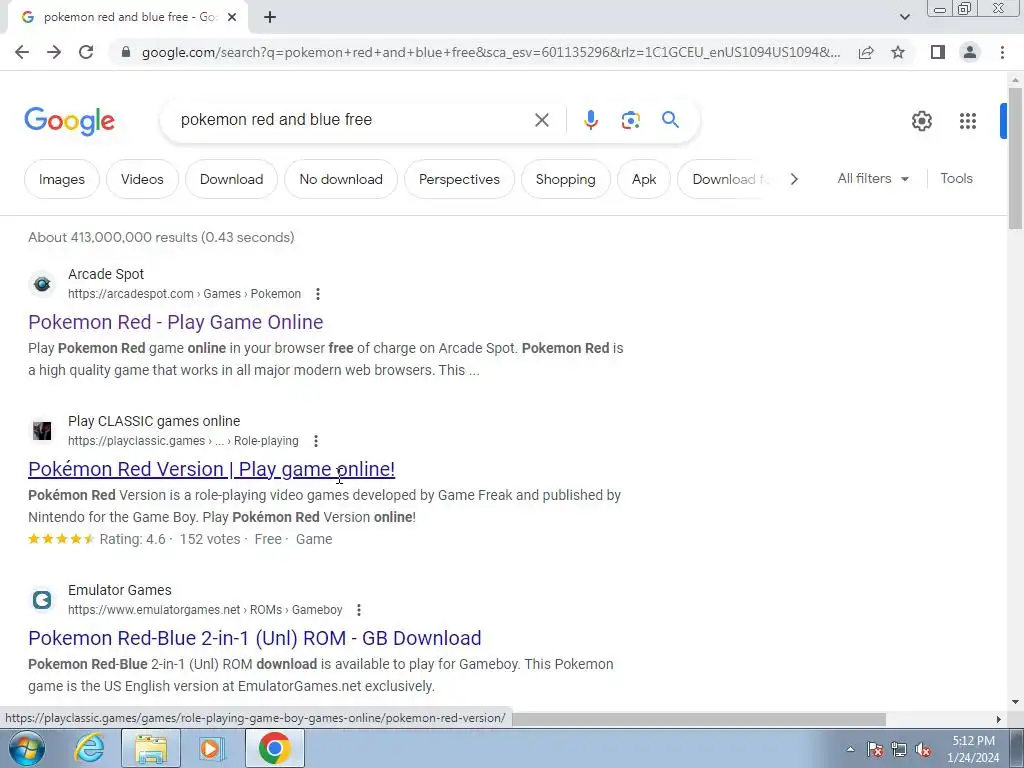Open Pokemon Red - Play Game Online

click(x=176, y=322)
